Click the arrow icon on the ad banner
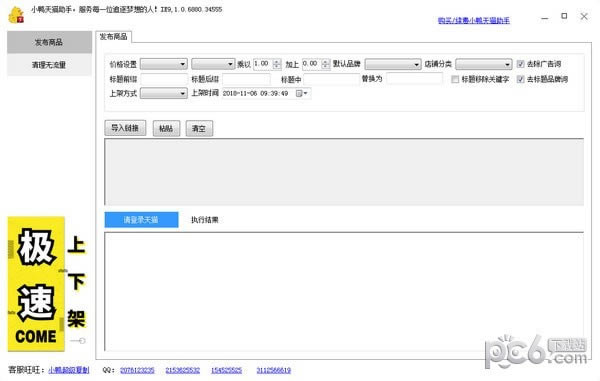The width and height of the screenshot is (600, 381). click(78, 340)
